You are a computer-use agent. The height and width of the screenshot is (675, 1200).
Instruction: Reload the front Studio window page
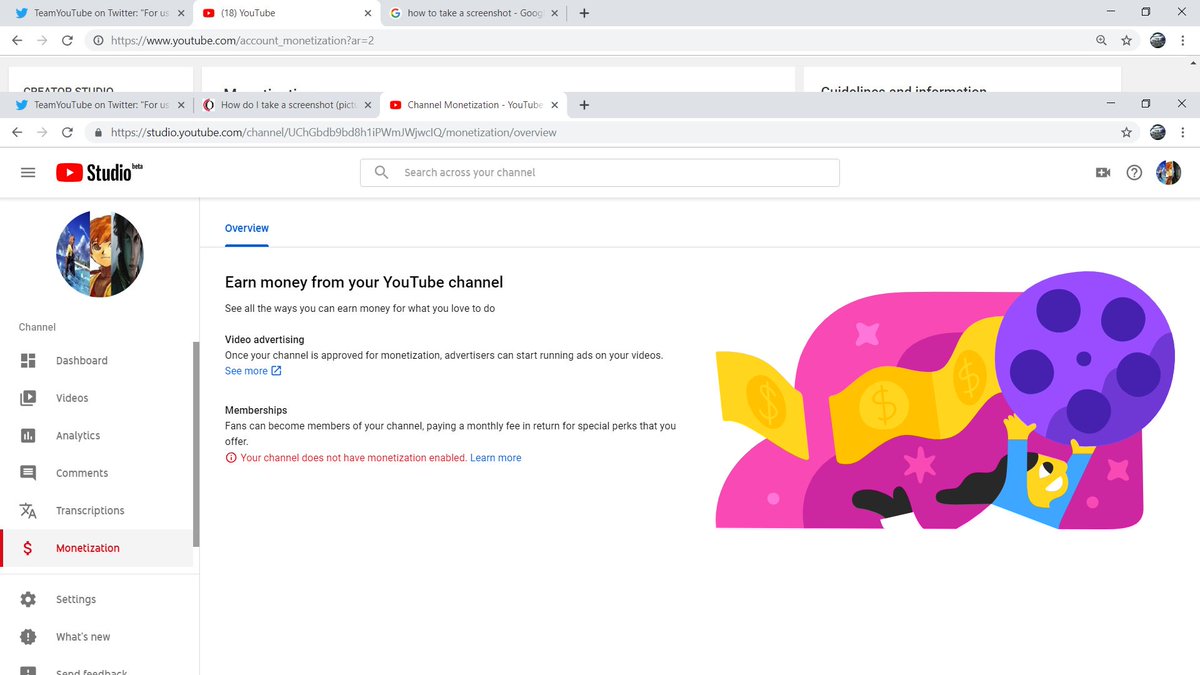pos(67,132)
